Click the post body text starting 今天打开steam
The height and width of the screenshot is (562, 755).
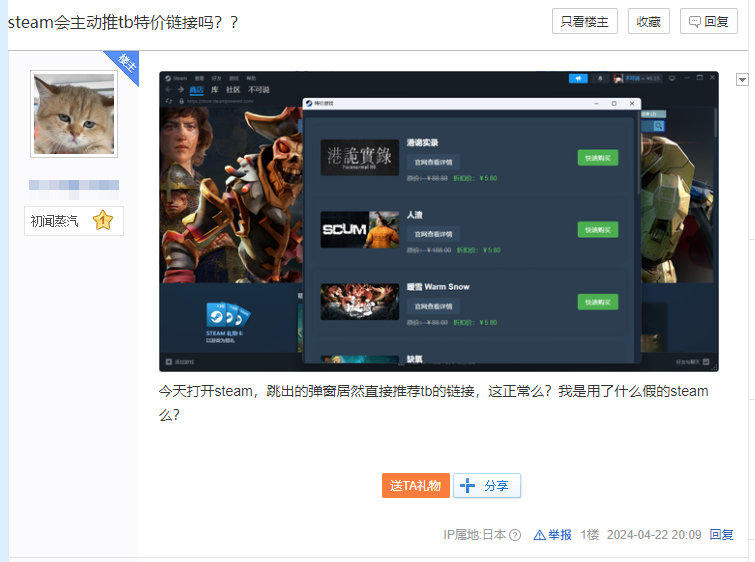(x=433, y=403)
